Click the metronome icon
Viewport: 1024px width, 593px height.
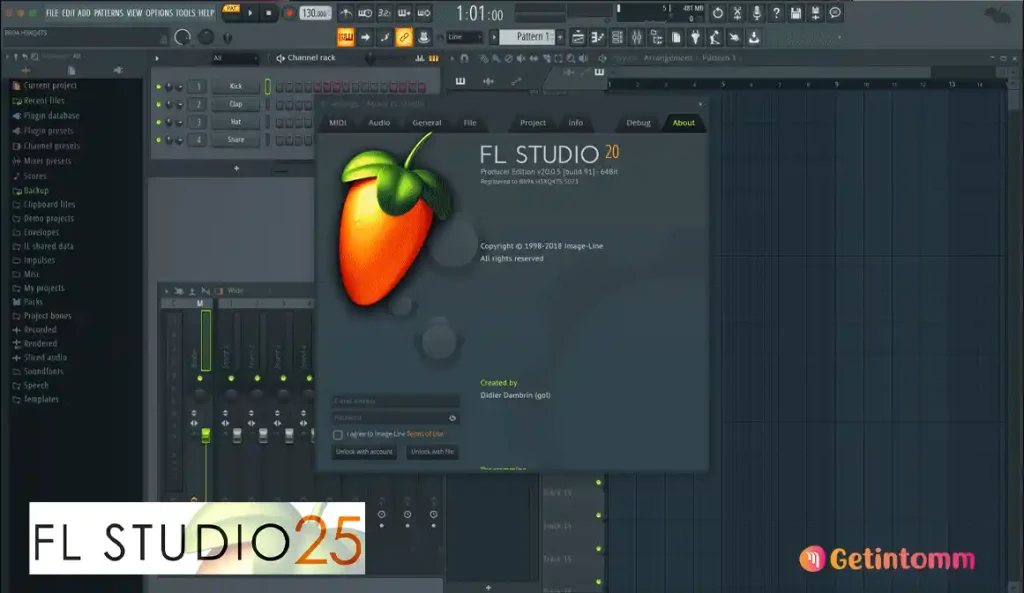(x=345, y=12)
